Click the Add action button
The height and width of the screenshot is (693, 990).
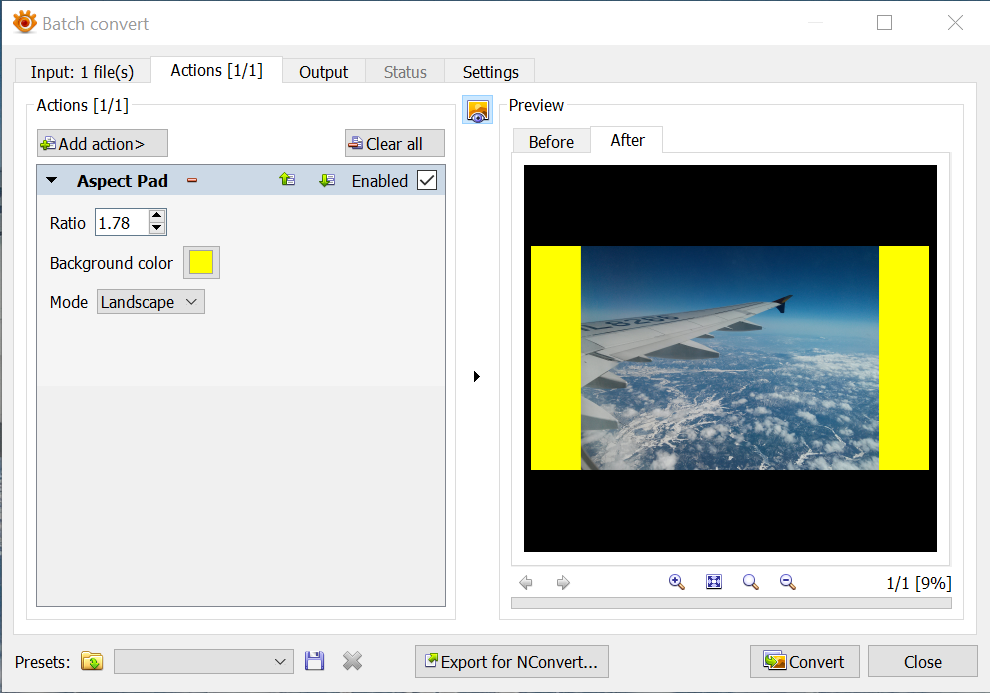(x=102, y=144)
